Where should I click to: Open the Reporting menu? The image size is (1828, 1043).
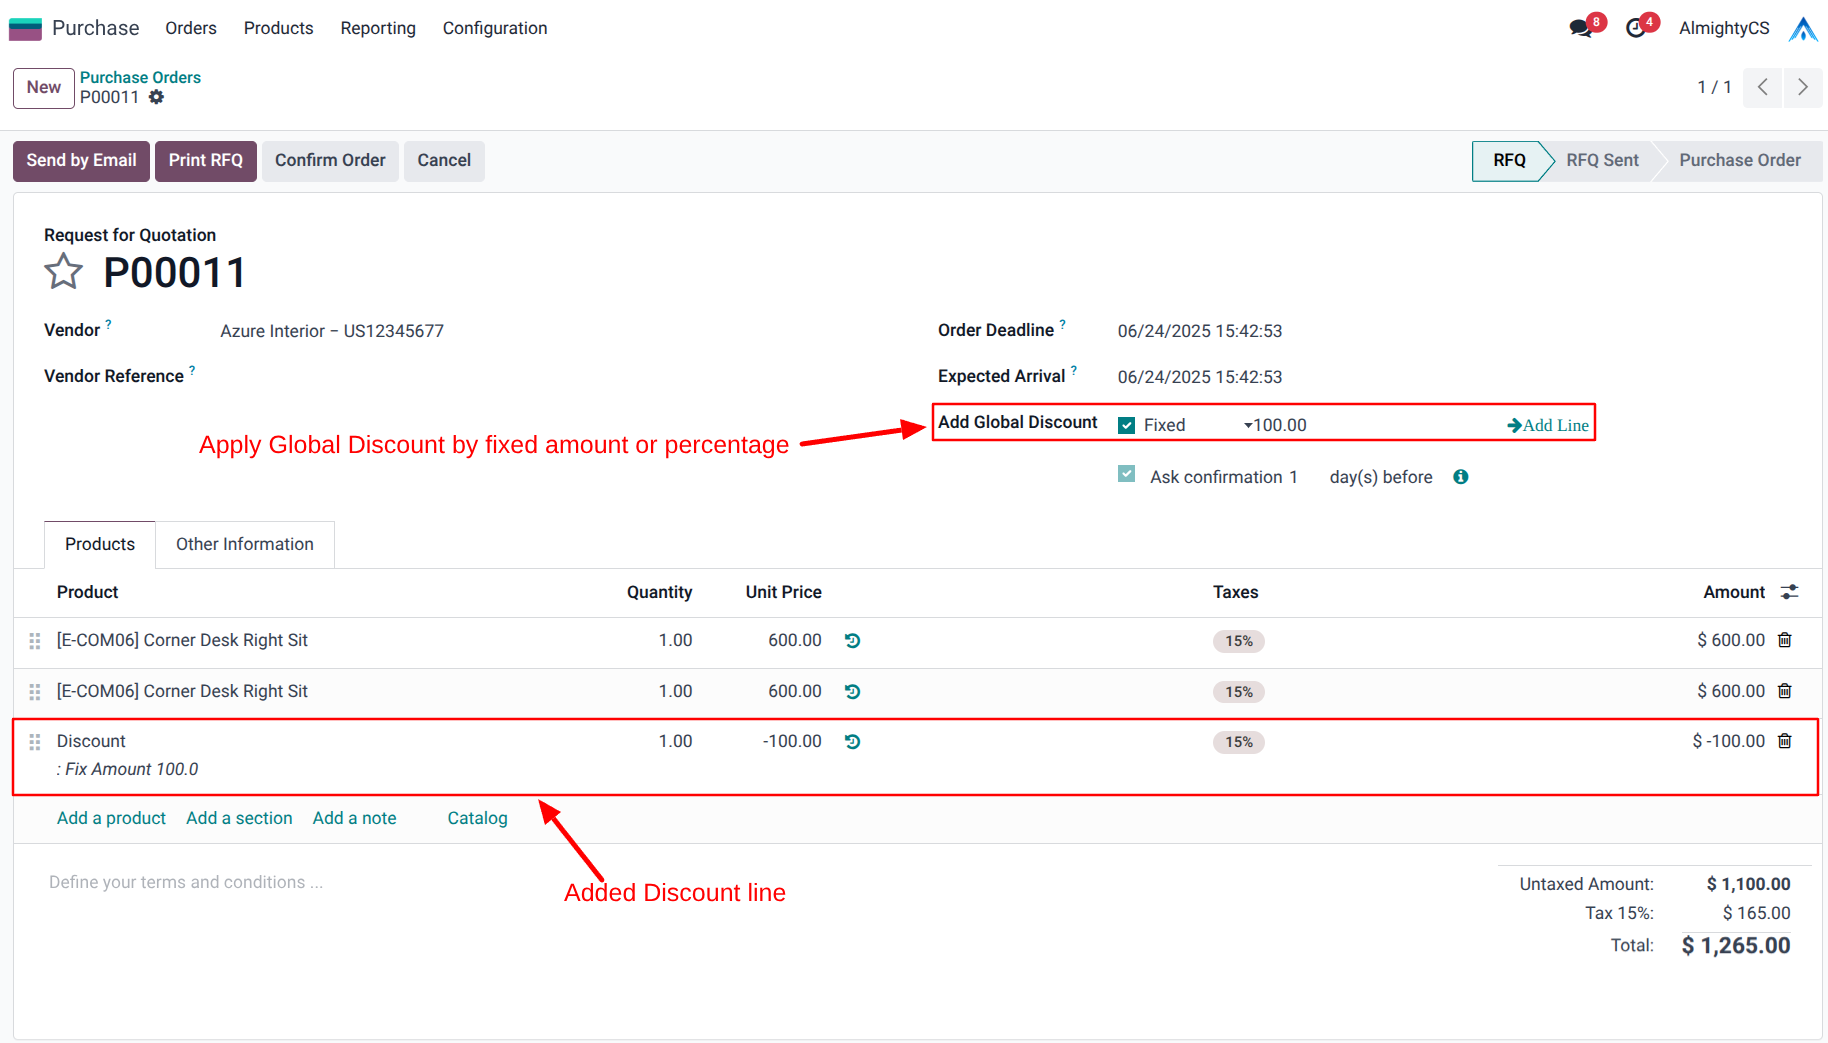point(377,28)
